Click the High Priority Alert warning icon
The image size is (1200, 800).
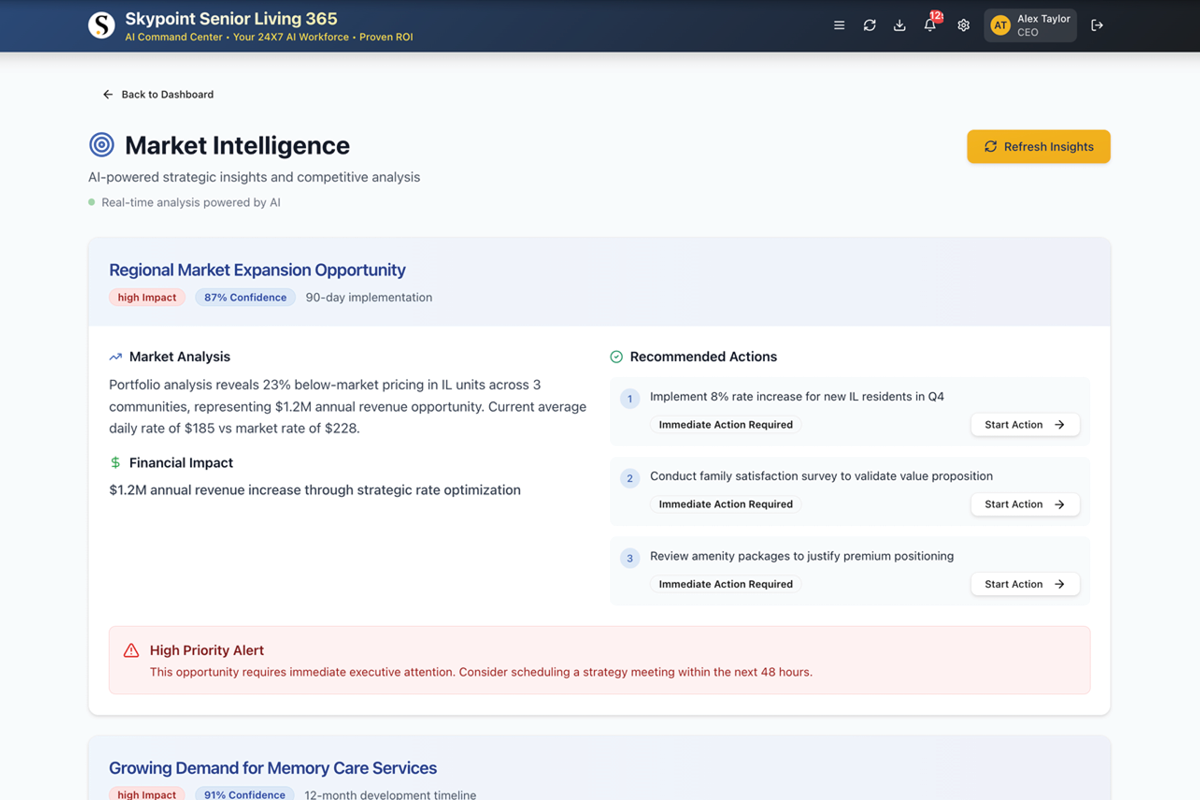pyautogui.click(x=131, y=651)
